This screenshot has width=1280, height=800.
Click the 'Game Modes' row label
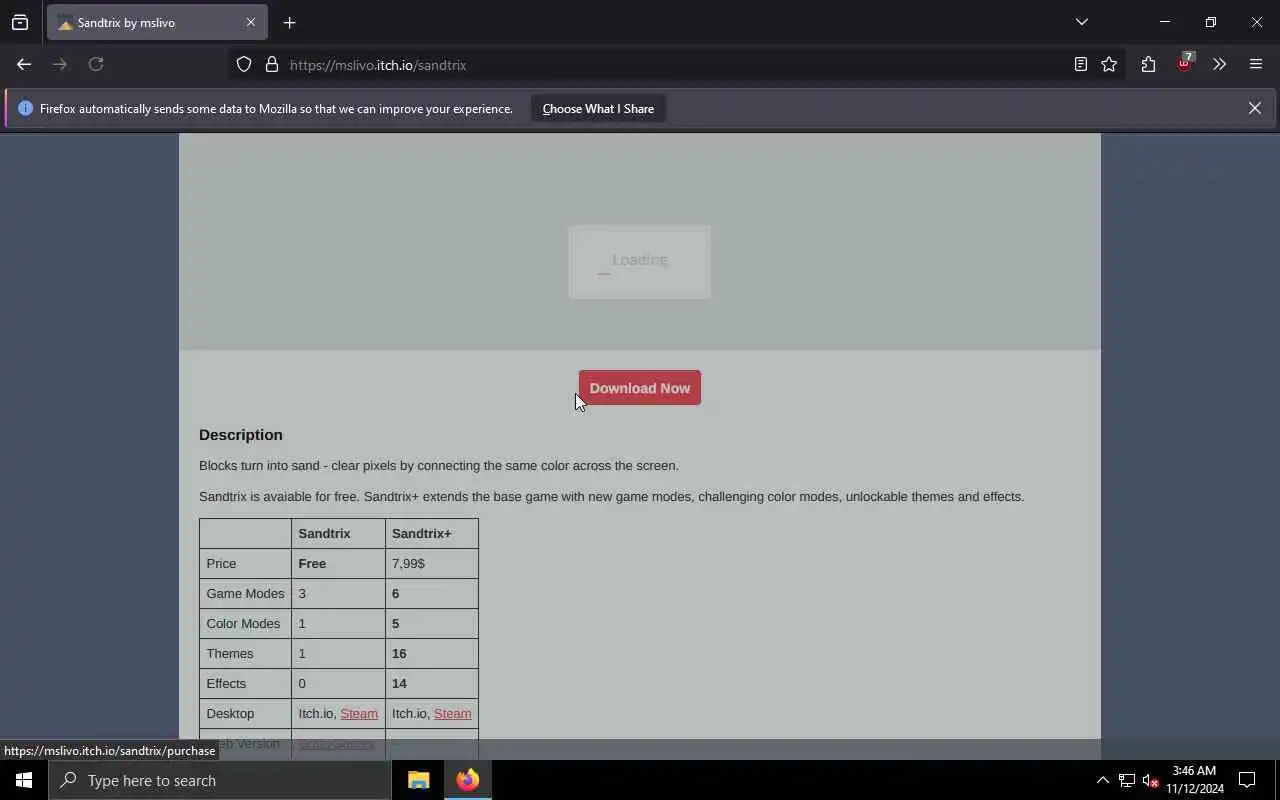pyautogui.click(x=245, y=593)
